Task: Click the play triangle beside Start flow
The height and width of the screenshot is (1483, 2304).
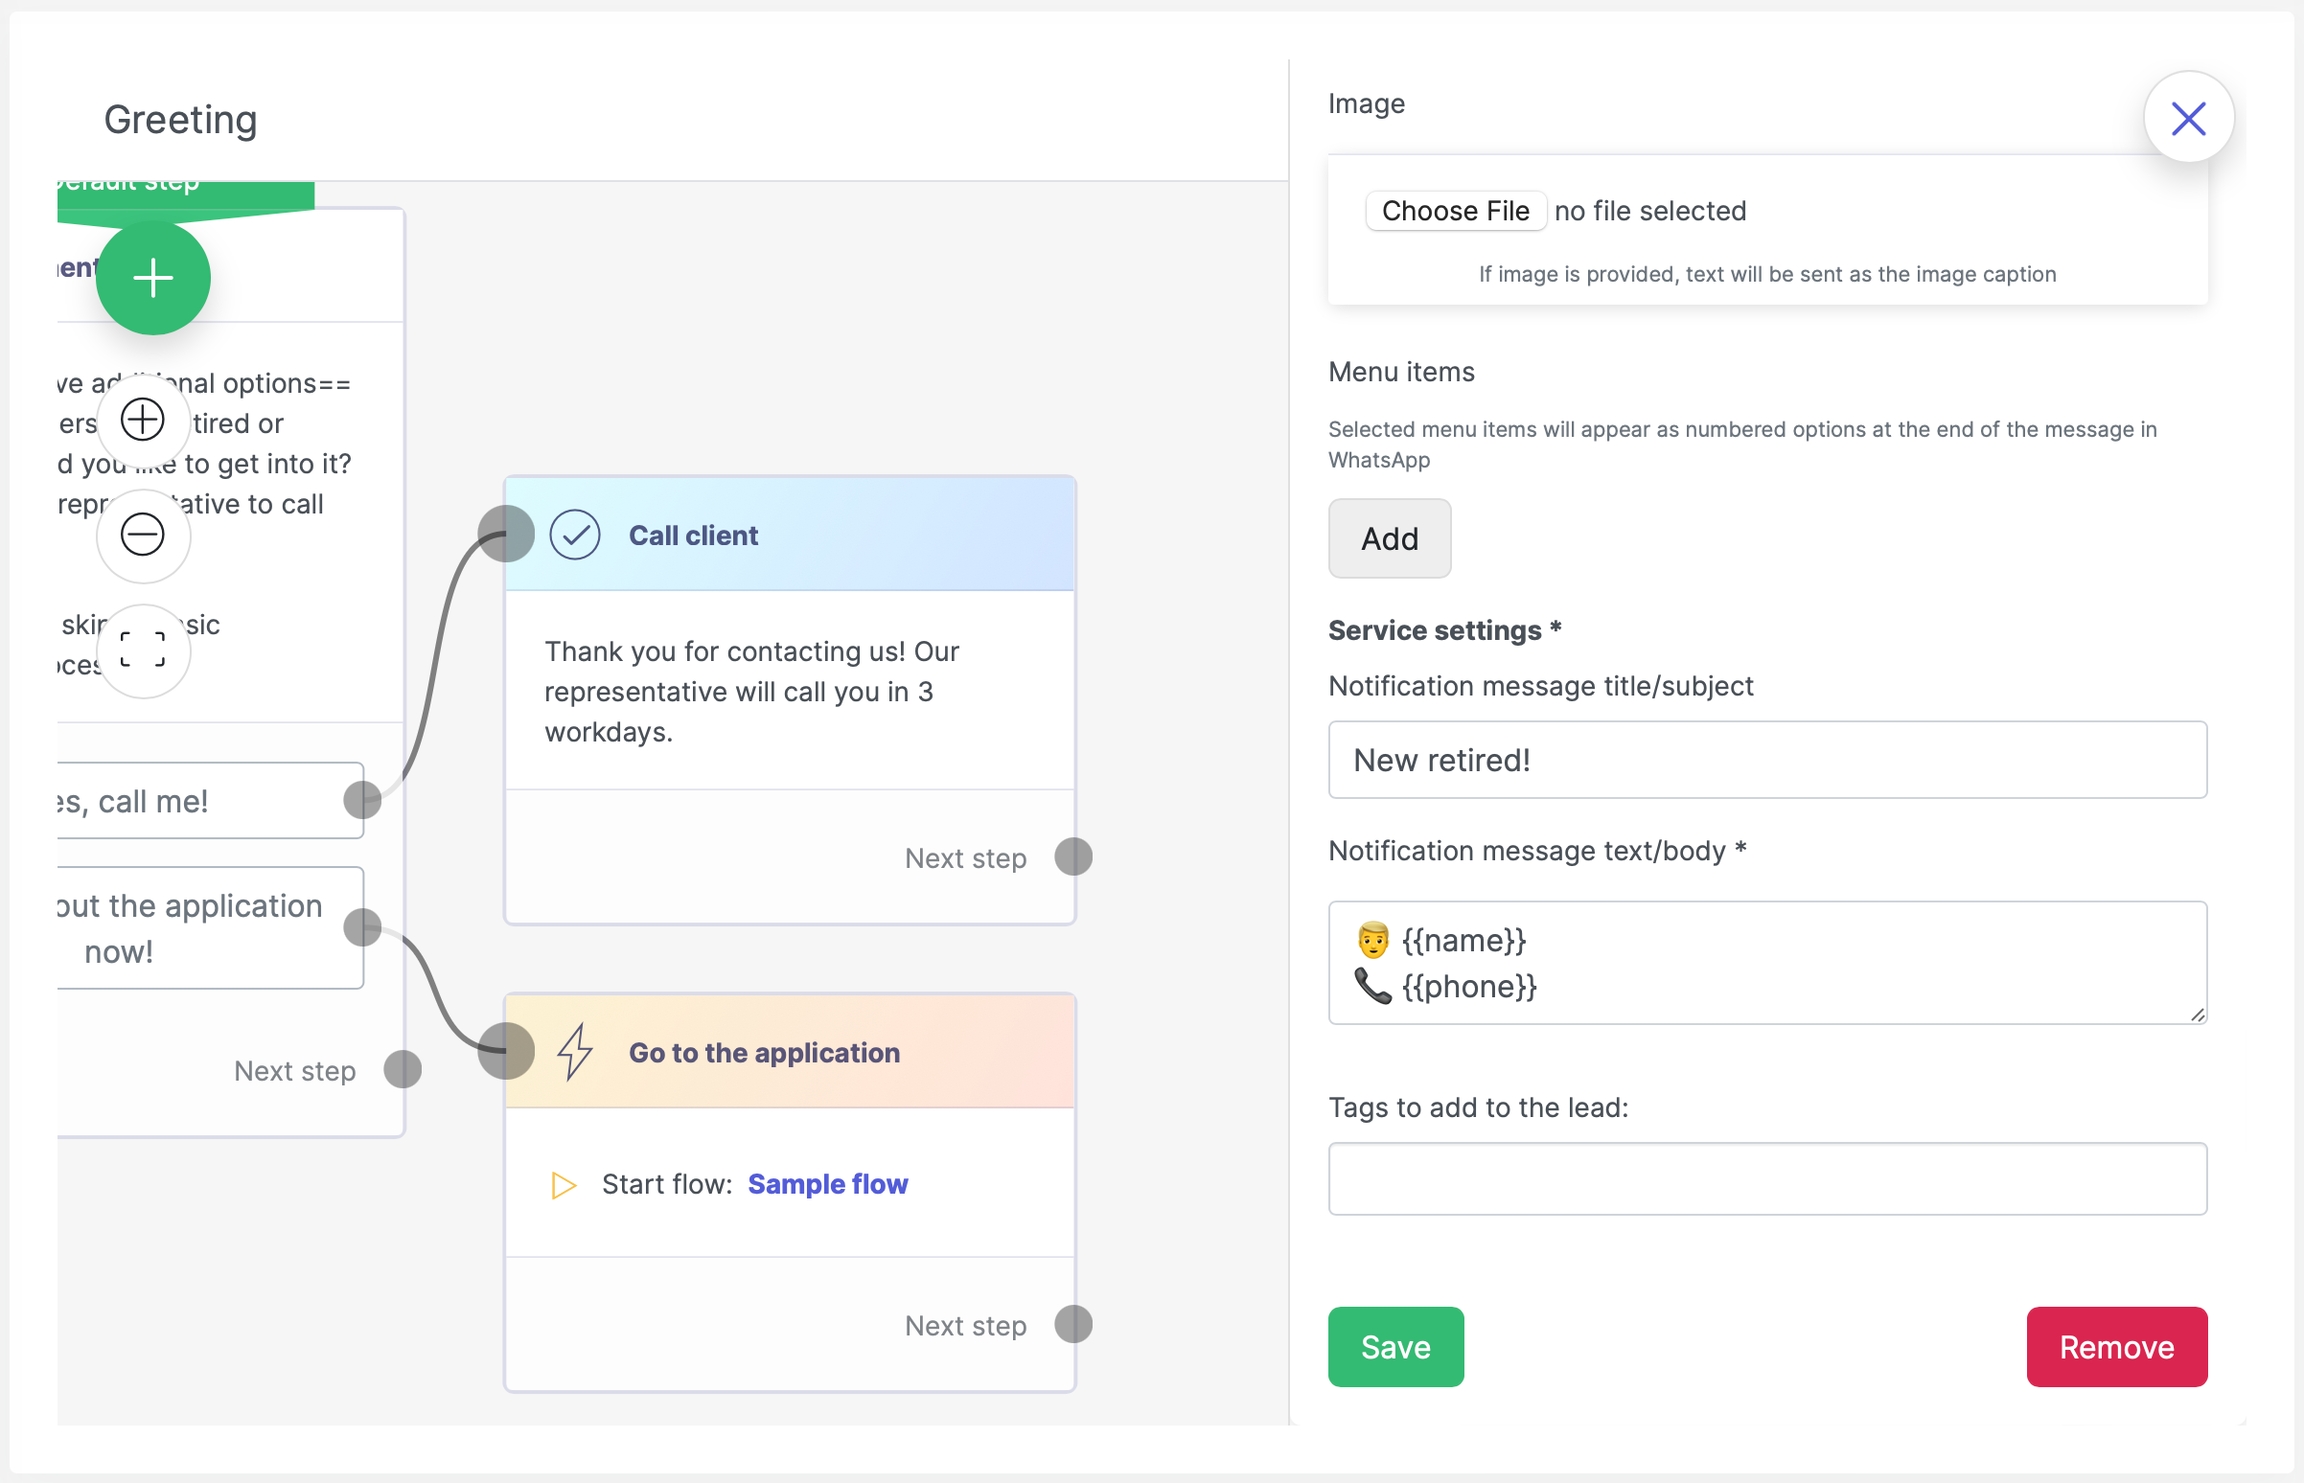Action: (x=564, y=1184)
